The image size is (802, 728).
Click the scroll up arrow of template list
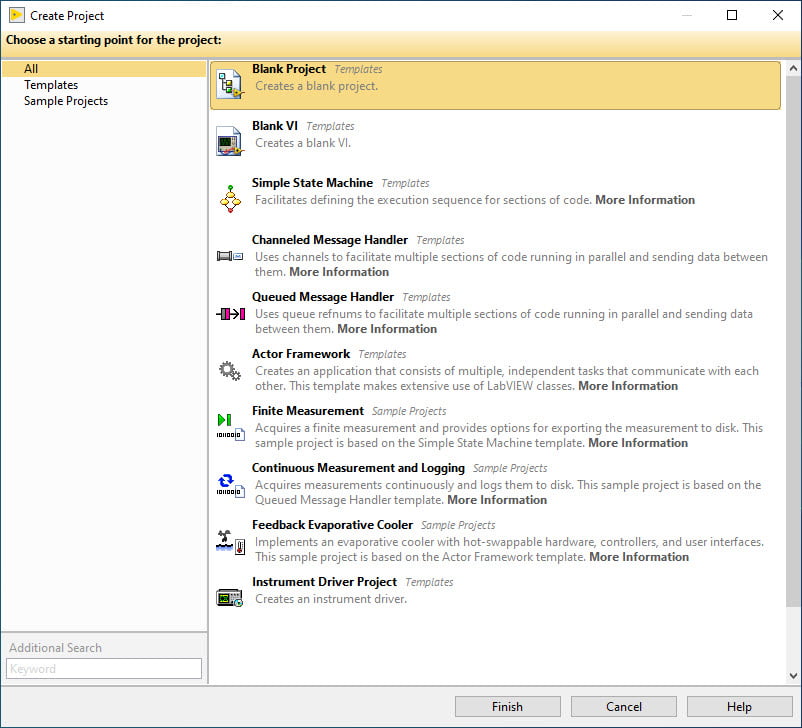pyautogui.click(x=793, y=68)
